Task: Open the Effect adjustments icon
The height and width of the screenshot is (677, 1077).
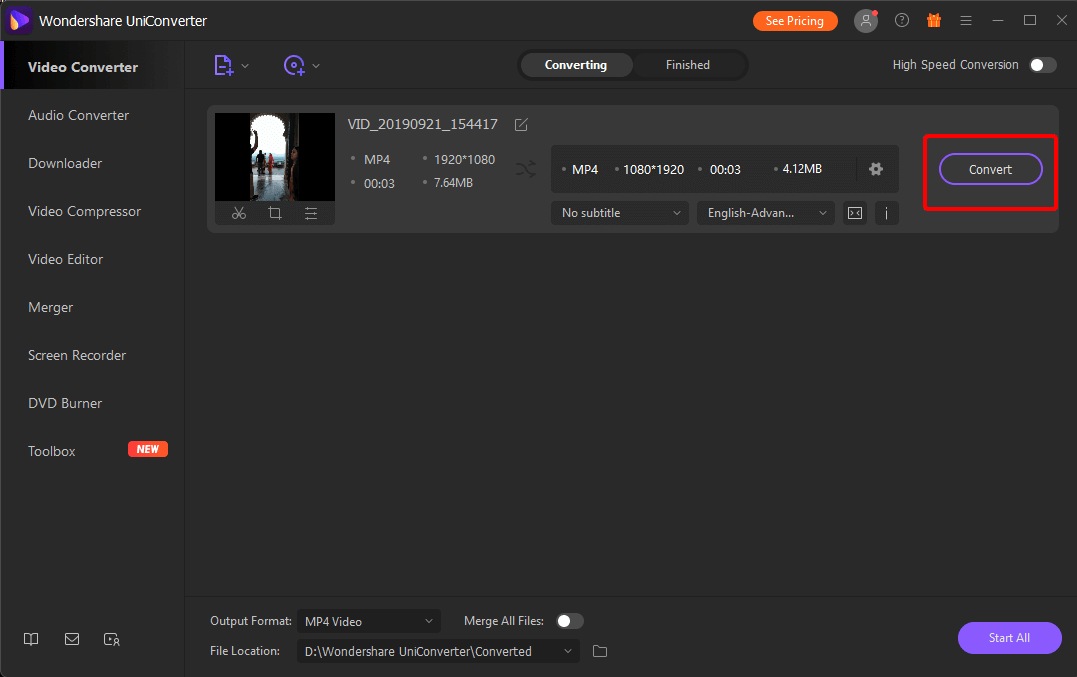Action: click(311, 213)
